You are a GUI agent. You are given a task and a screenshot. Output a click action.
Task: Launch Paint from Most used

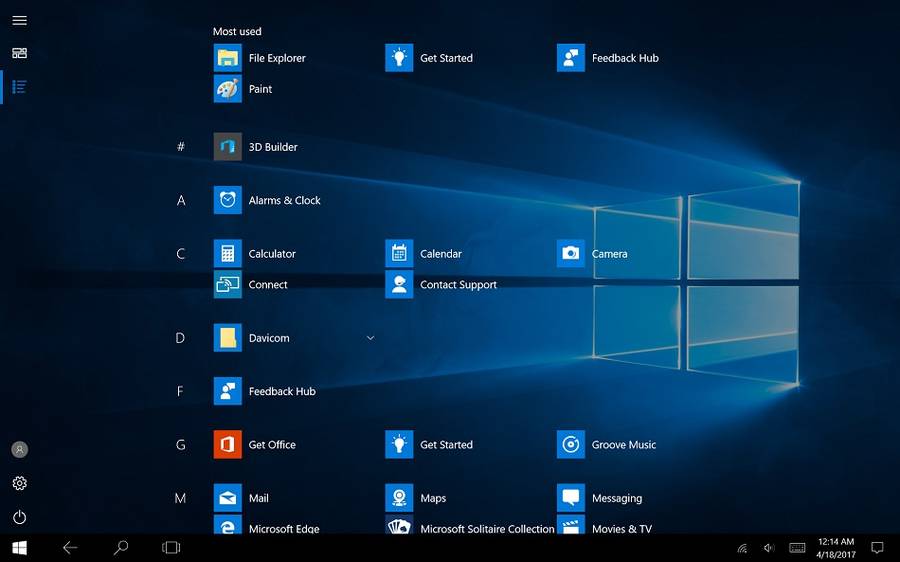(x=228, y=89)
